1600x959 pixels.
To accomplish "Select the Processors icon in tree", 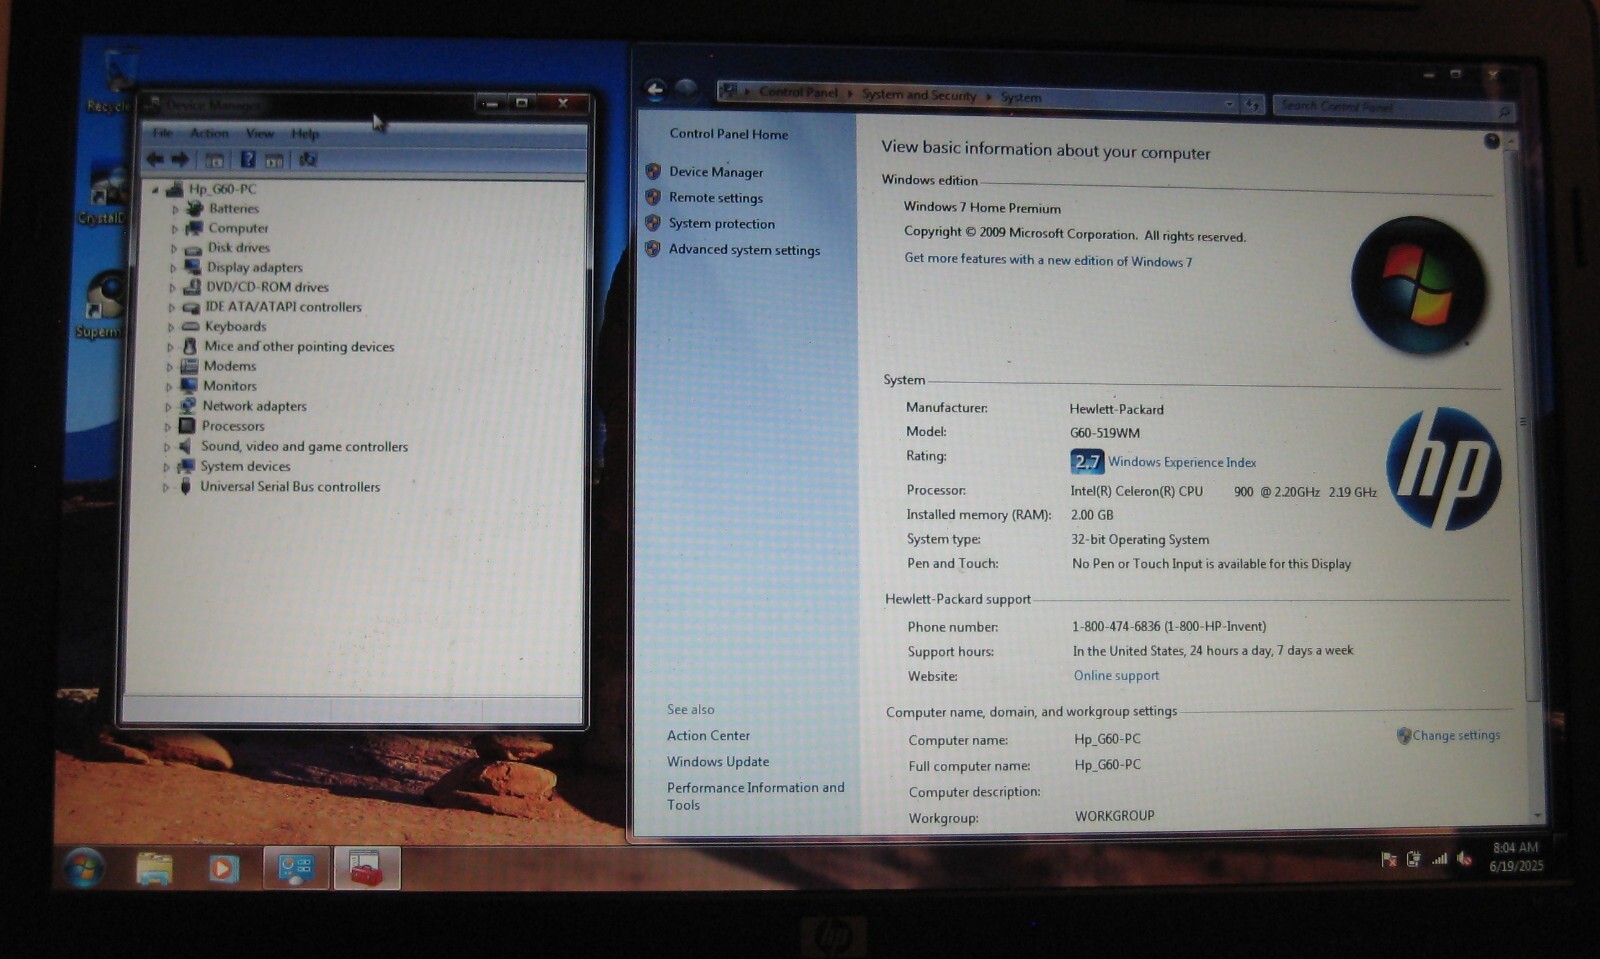I will [x=187, y=426].
